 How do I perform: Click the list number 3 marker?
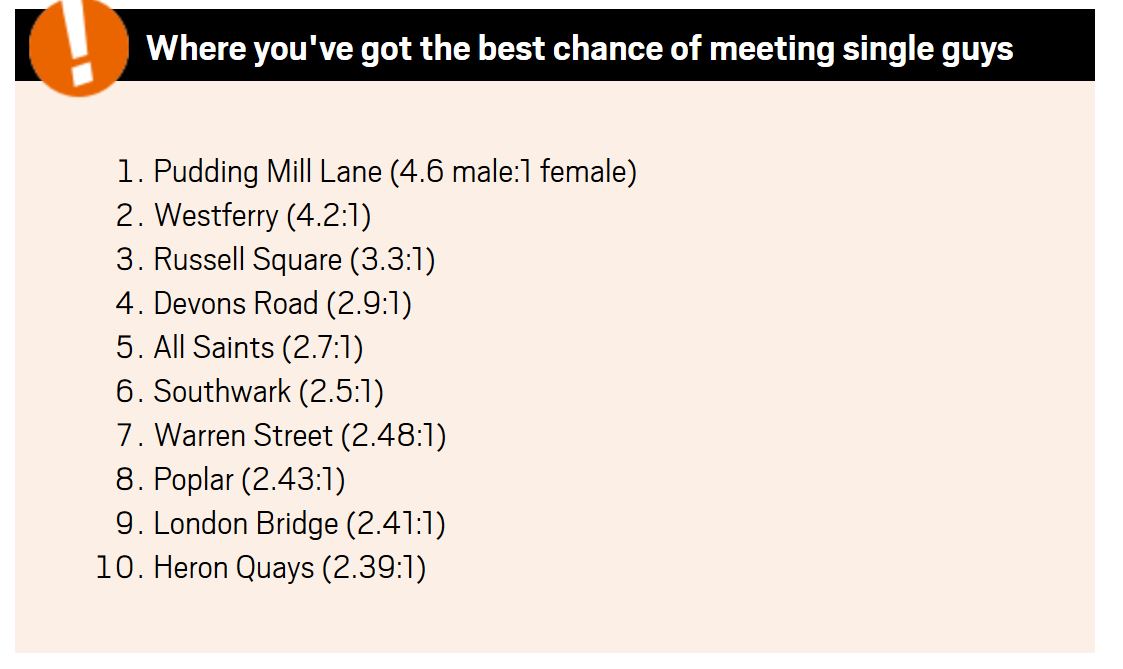tap(130, 260)
